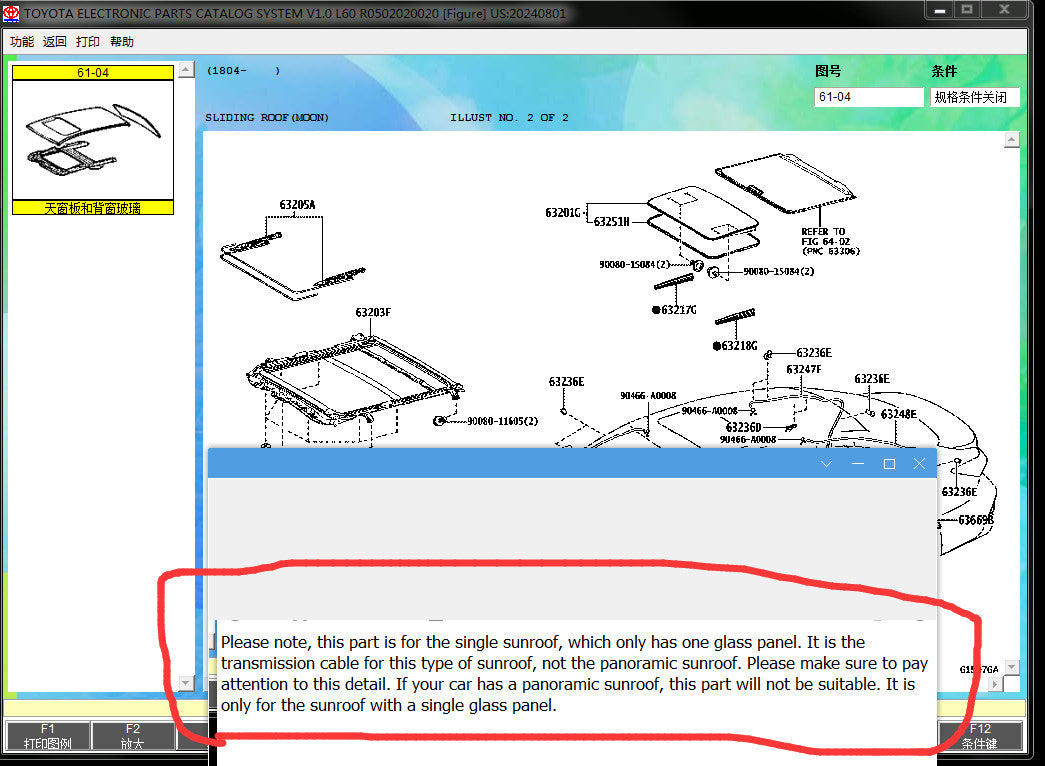Click the F2 放大 zoom button
The image size is (1045, 766).
click(x=132, y=736)
